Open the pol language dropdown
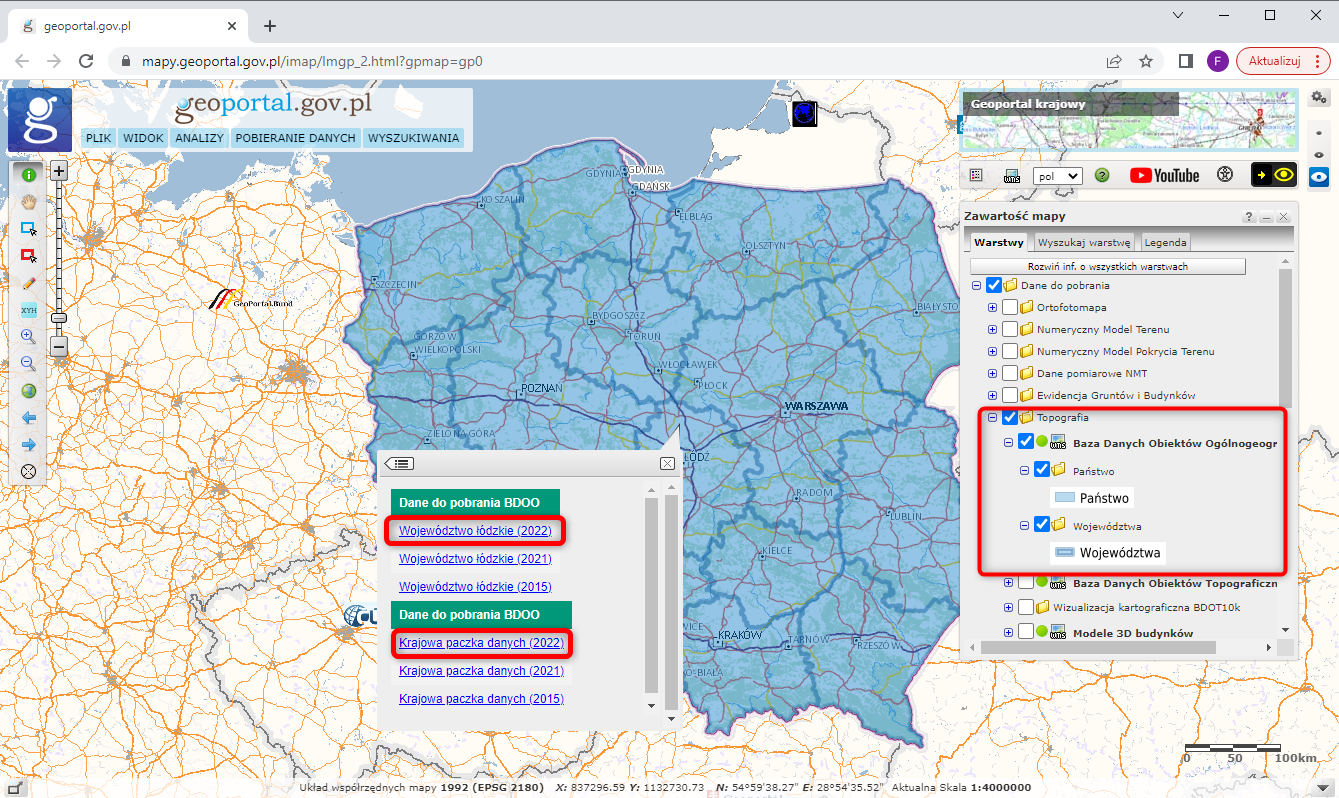 (x=1058, y=175)
